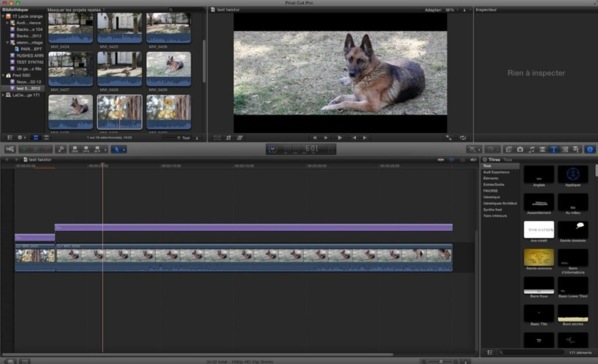
Task: Select Éléments titles category
Action: tap(491, 178)
